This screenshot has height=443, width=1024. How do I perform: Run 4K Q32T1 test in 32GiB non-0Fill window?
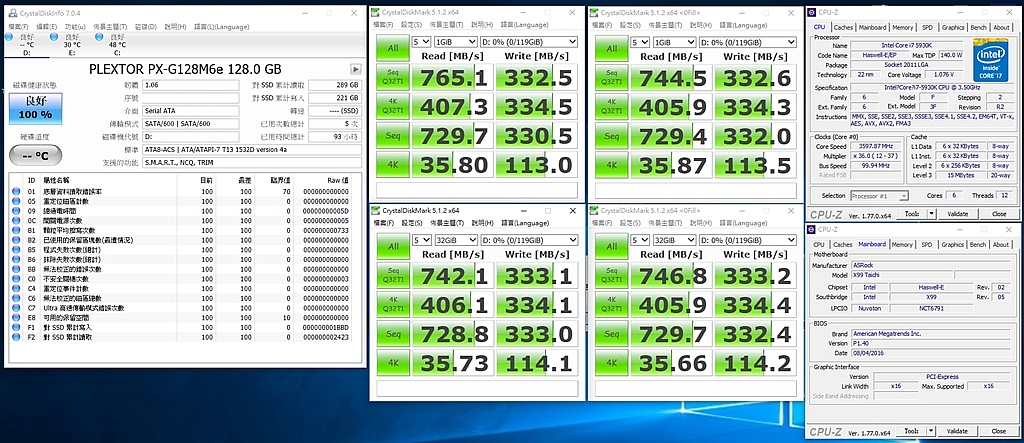click(x=392, y=304)
